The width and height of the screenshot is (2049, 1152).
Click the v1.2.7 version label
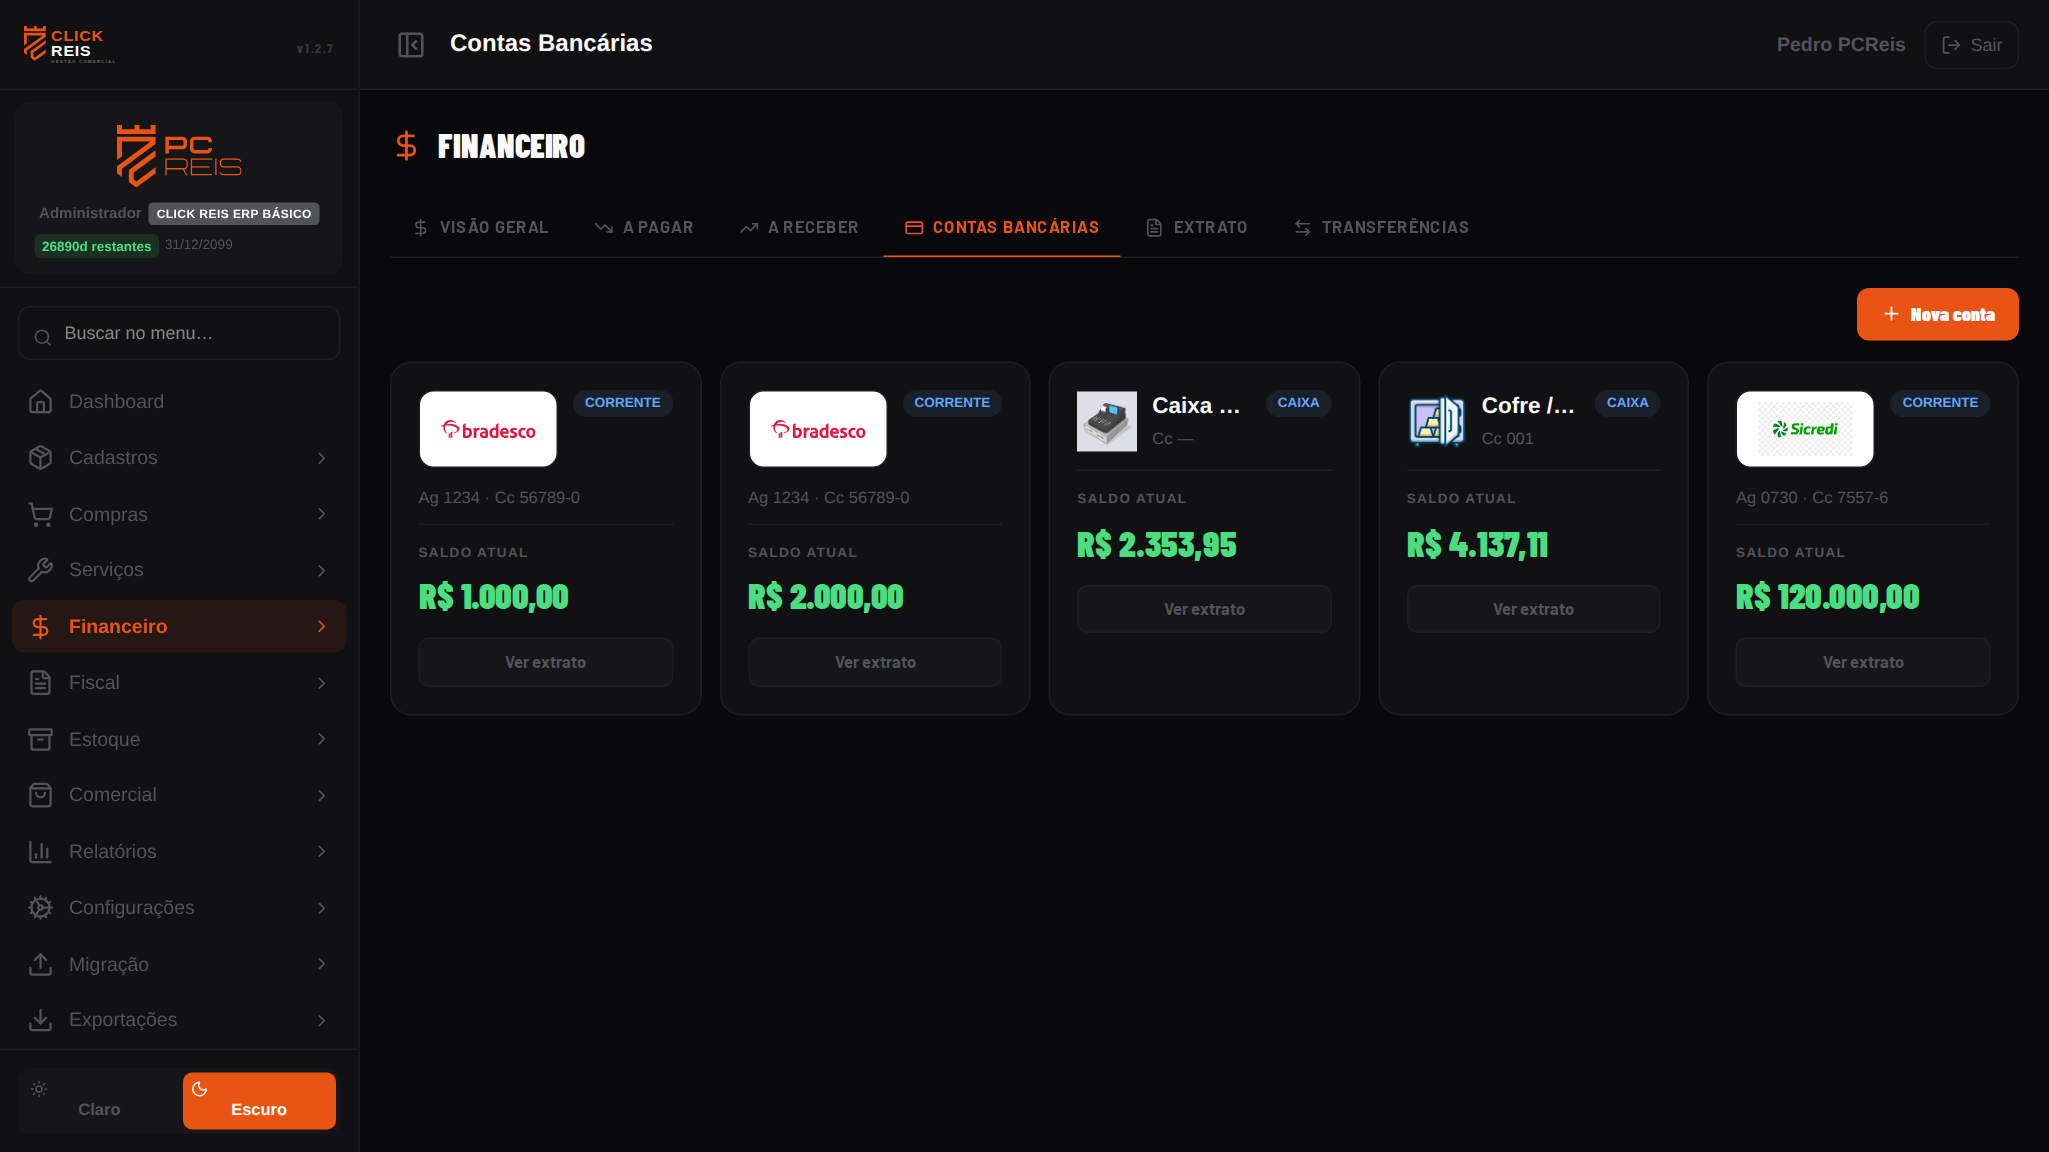point(315,49)
